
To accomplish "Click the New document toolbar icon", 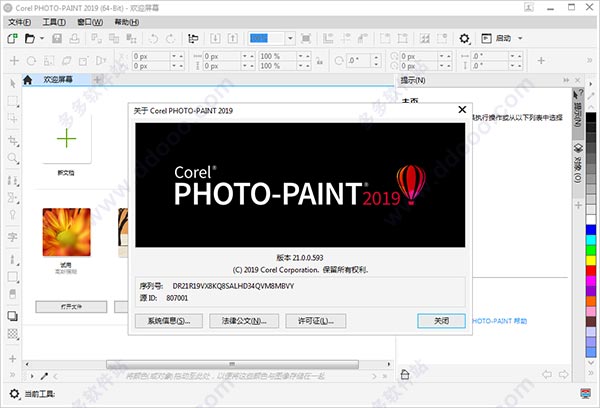I will [x=13, y=38].
